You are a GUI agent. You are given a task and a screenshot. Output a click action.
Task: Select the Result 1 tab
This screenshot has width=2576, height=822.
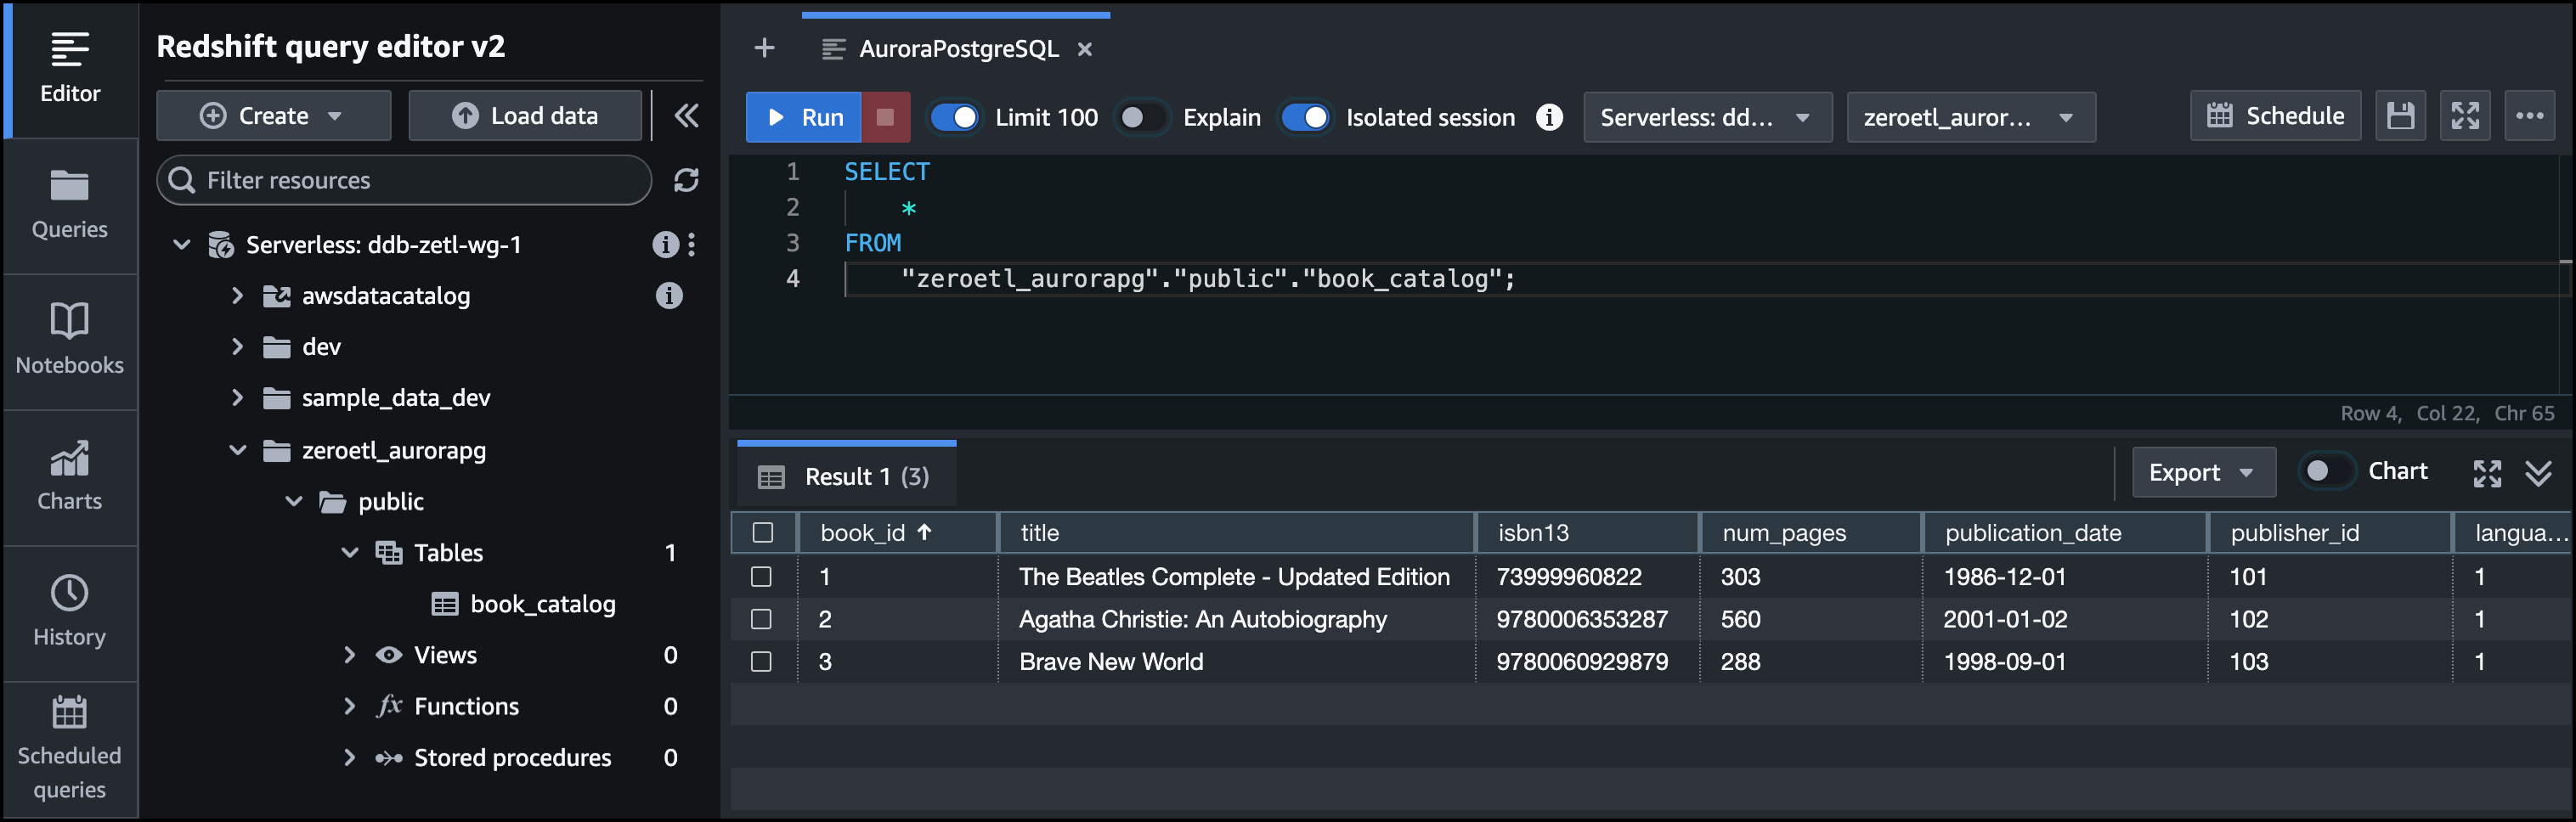pyautogui.click(x=847, y=476)
